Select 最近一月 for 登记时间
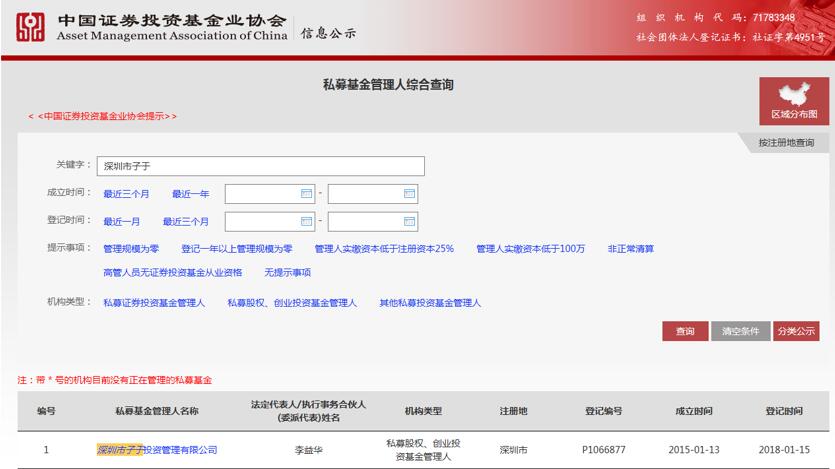 click(121, 221)
